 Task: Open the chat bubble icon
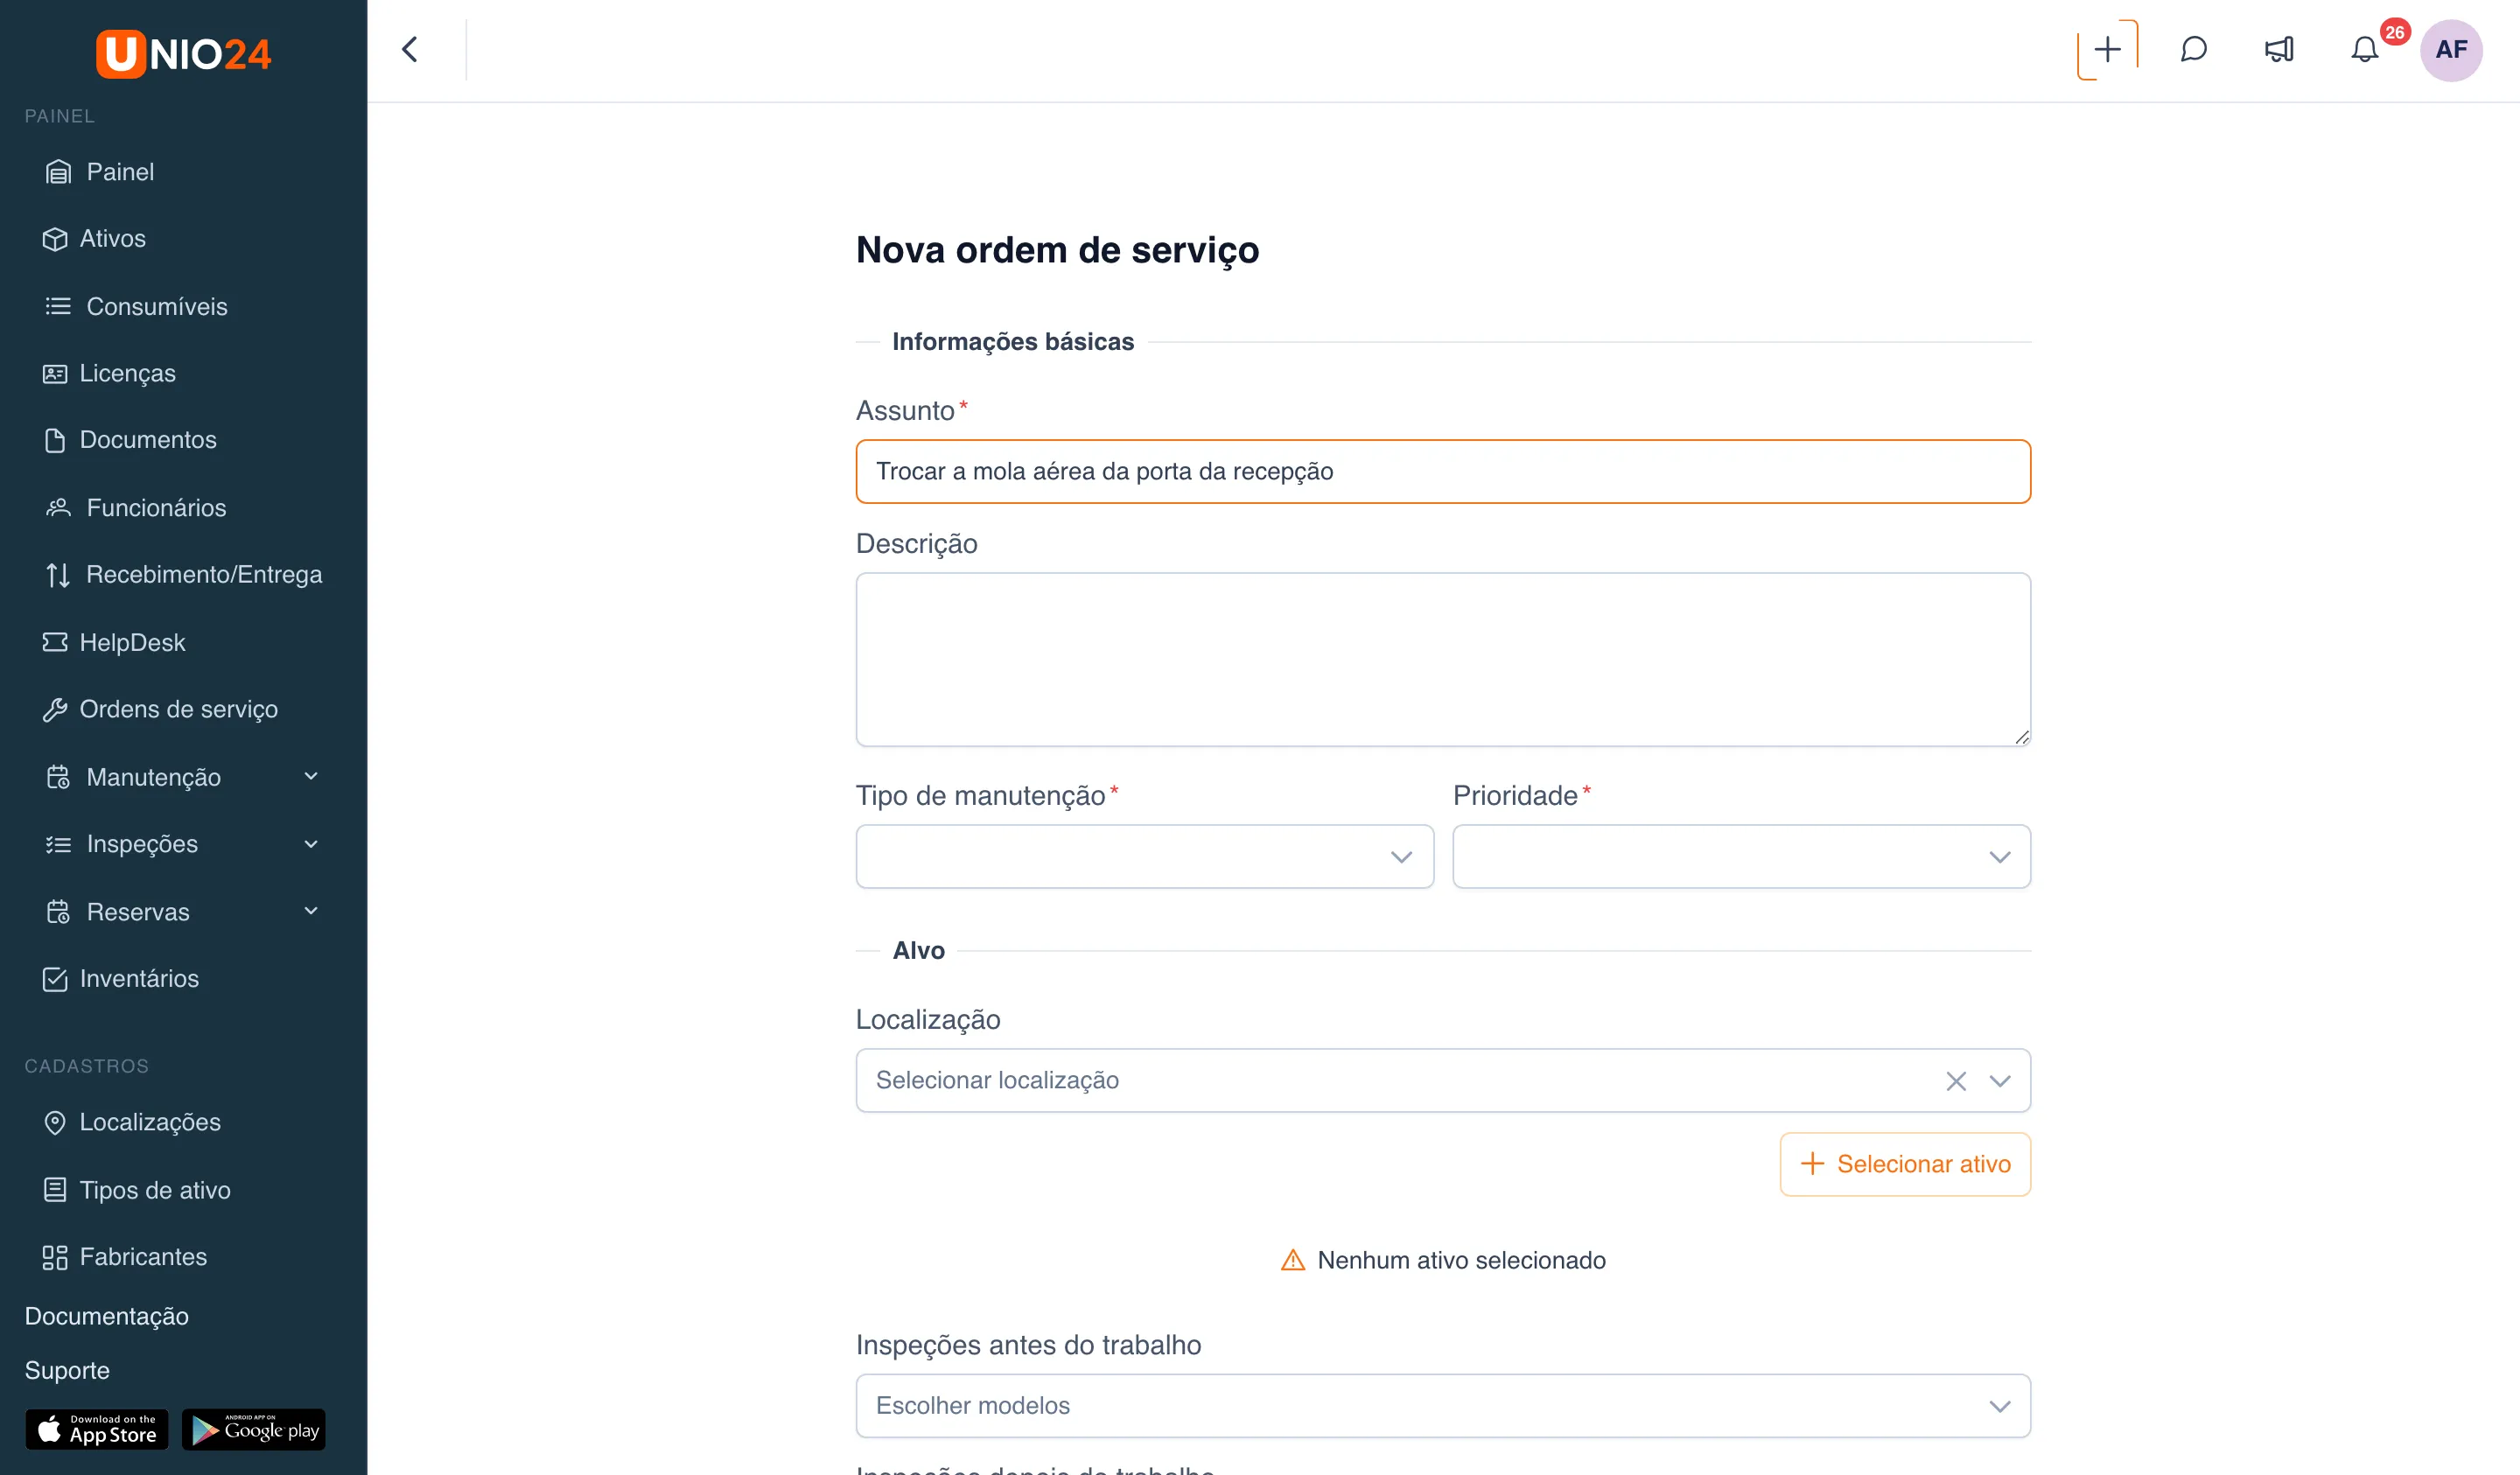pyautogui.click(x=2194, y=49)
